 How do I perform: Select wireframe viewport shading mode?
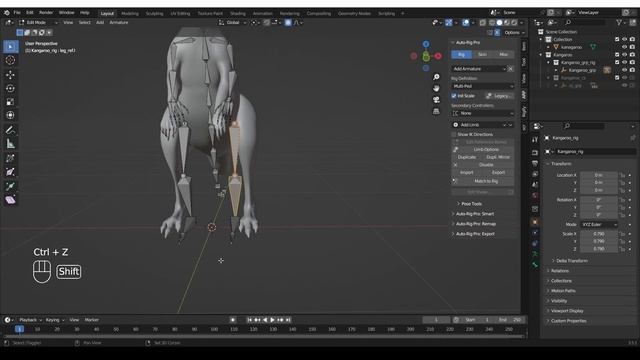(x=492, y=22)
